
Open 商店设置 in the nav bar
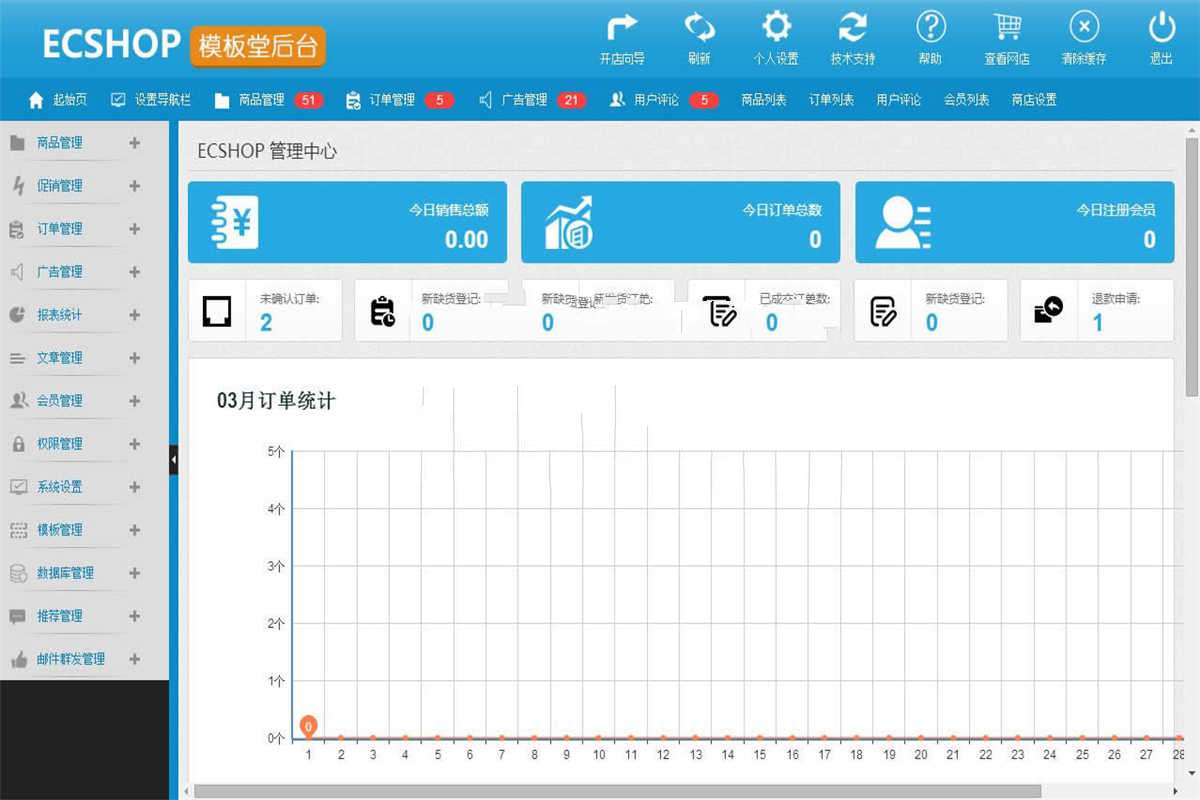pyautogui.click(x=1034, y=100)
